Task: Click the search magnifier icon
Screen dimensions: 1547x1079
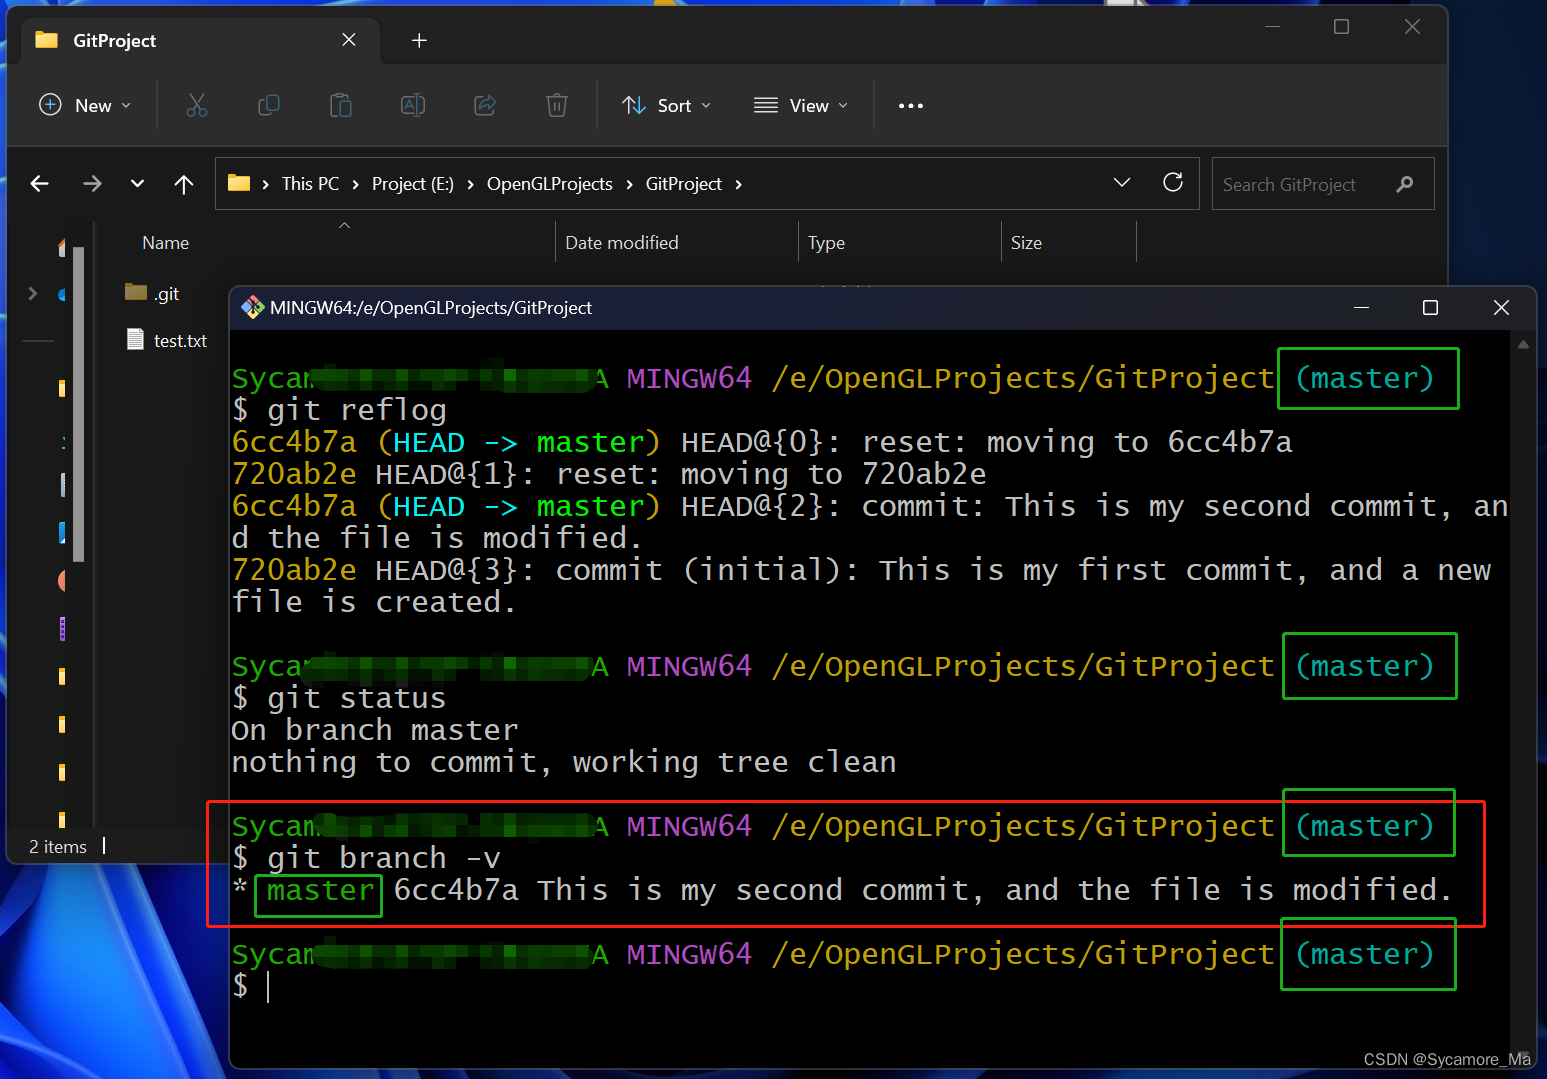Action: click(x=1405, y=184)
